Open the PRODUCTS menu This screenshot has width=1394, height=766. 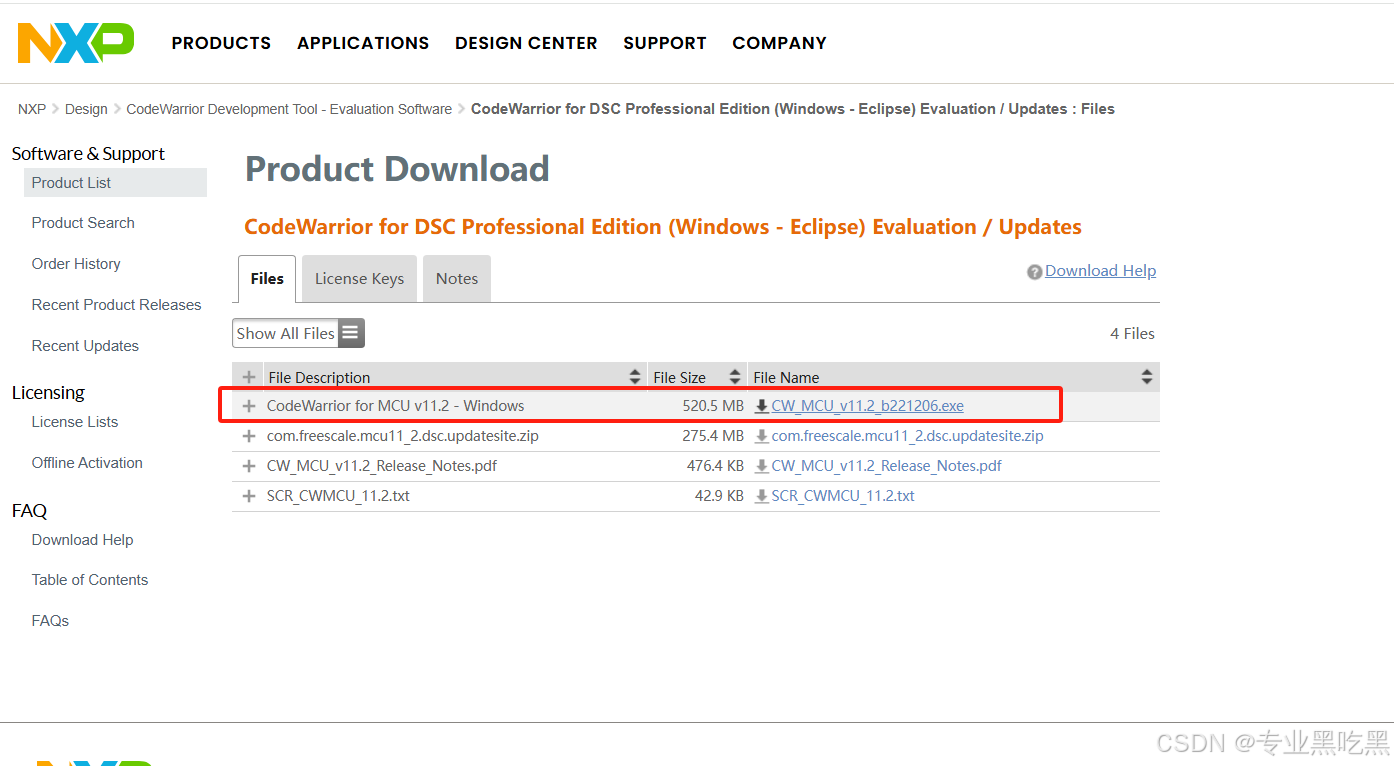[221, 43]
